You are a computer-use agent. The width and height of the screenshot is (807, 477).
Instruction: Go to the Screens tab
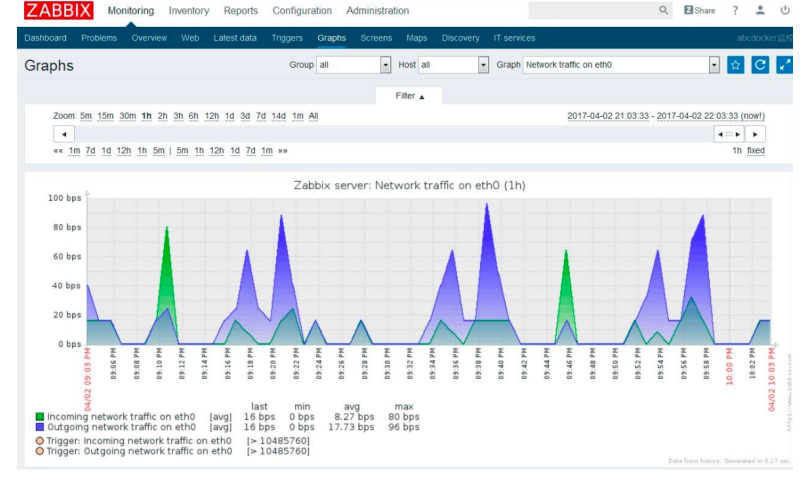tap(376, 38)
